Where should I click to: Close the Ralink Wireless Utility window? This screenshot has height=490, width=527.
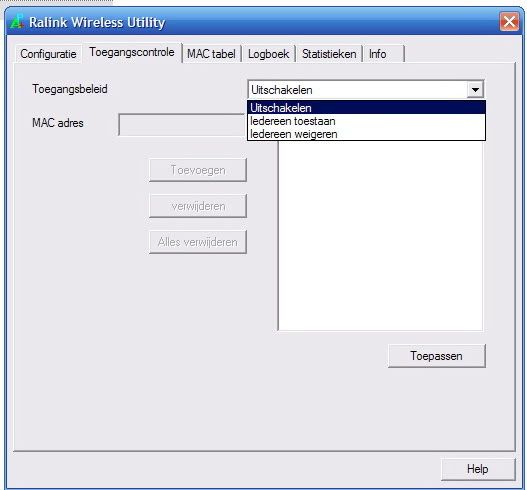click(x=509, y=22)
